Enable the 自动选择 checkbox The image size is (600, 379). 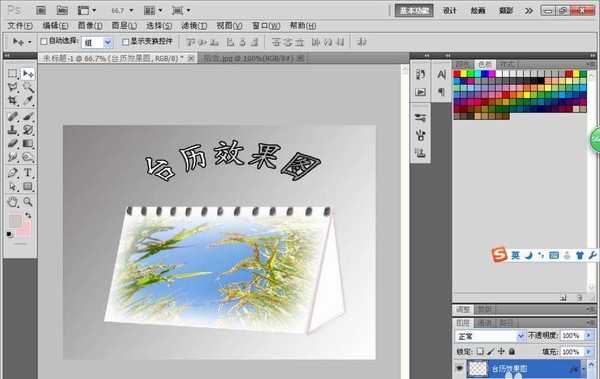[x=44, y=41]
